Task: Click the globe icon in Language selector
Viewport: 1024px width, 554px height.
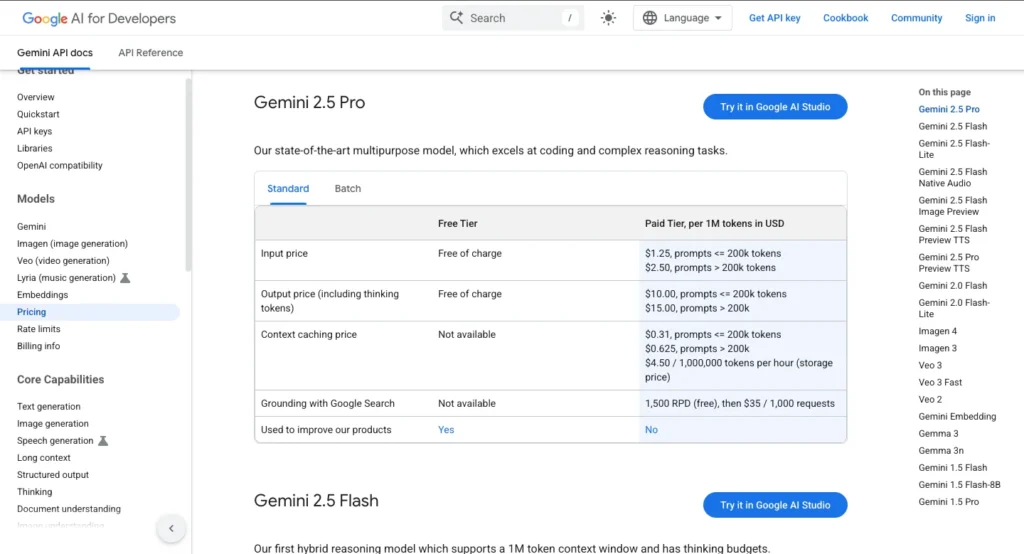Action: [x=650, y=18]
